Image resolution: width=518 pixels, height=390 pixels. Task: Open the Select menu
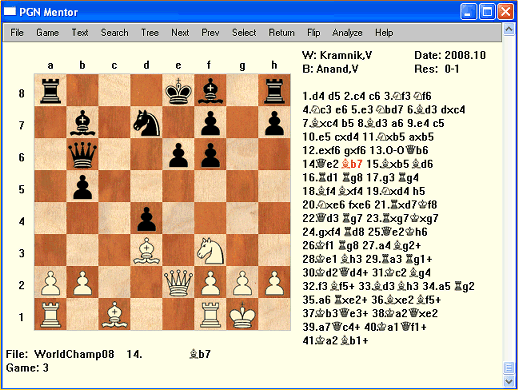tap(244, 33)
